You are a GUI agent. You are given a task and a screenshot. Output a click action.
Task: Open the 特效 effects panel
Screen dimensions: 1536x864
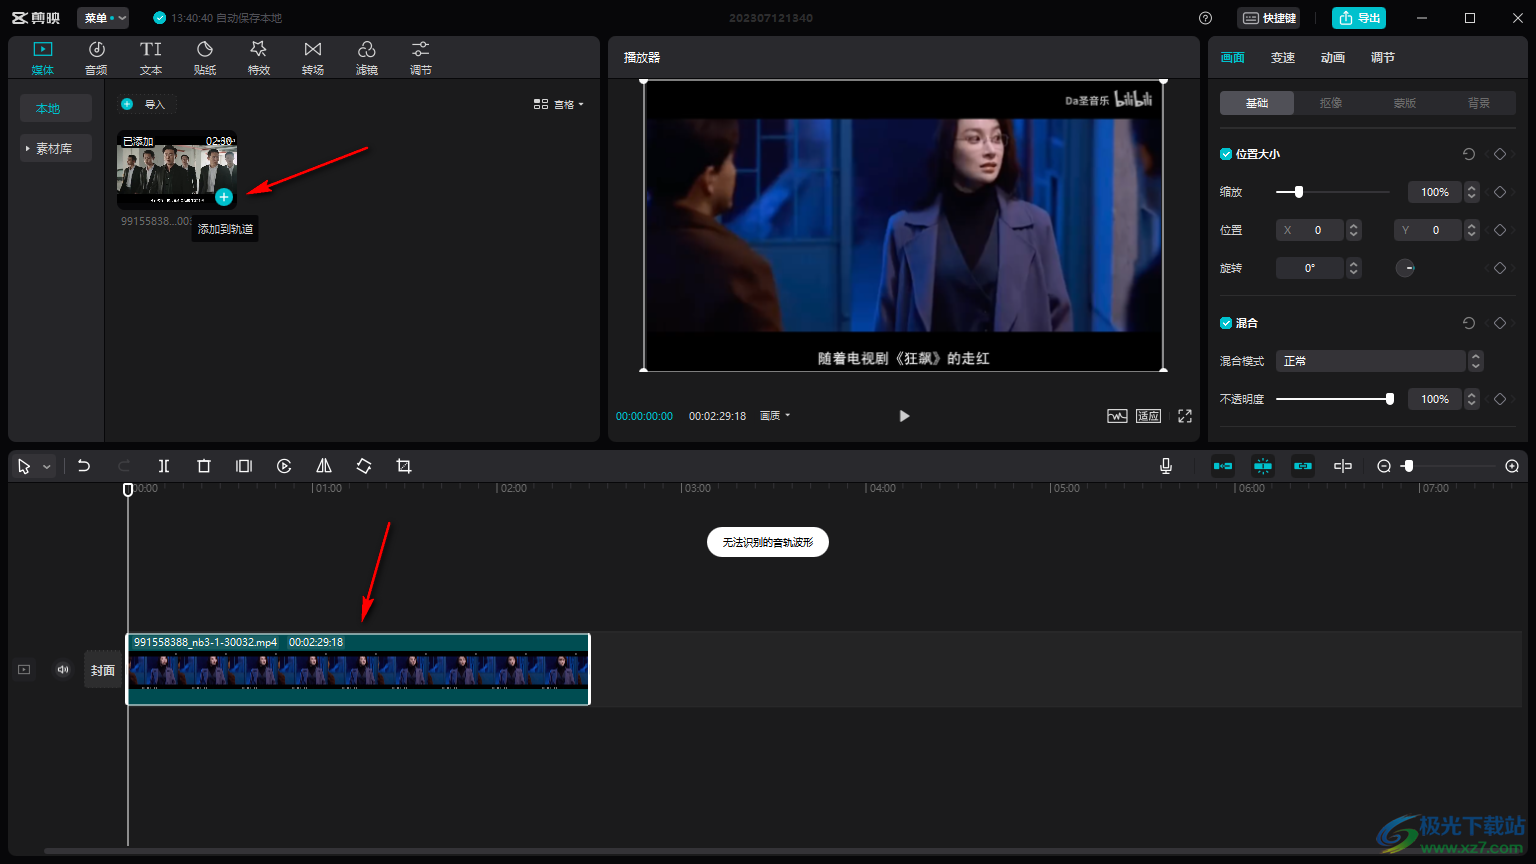[x=259, y=58]
